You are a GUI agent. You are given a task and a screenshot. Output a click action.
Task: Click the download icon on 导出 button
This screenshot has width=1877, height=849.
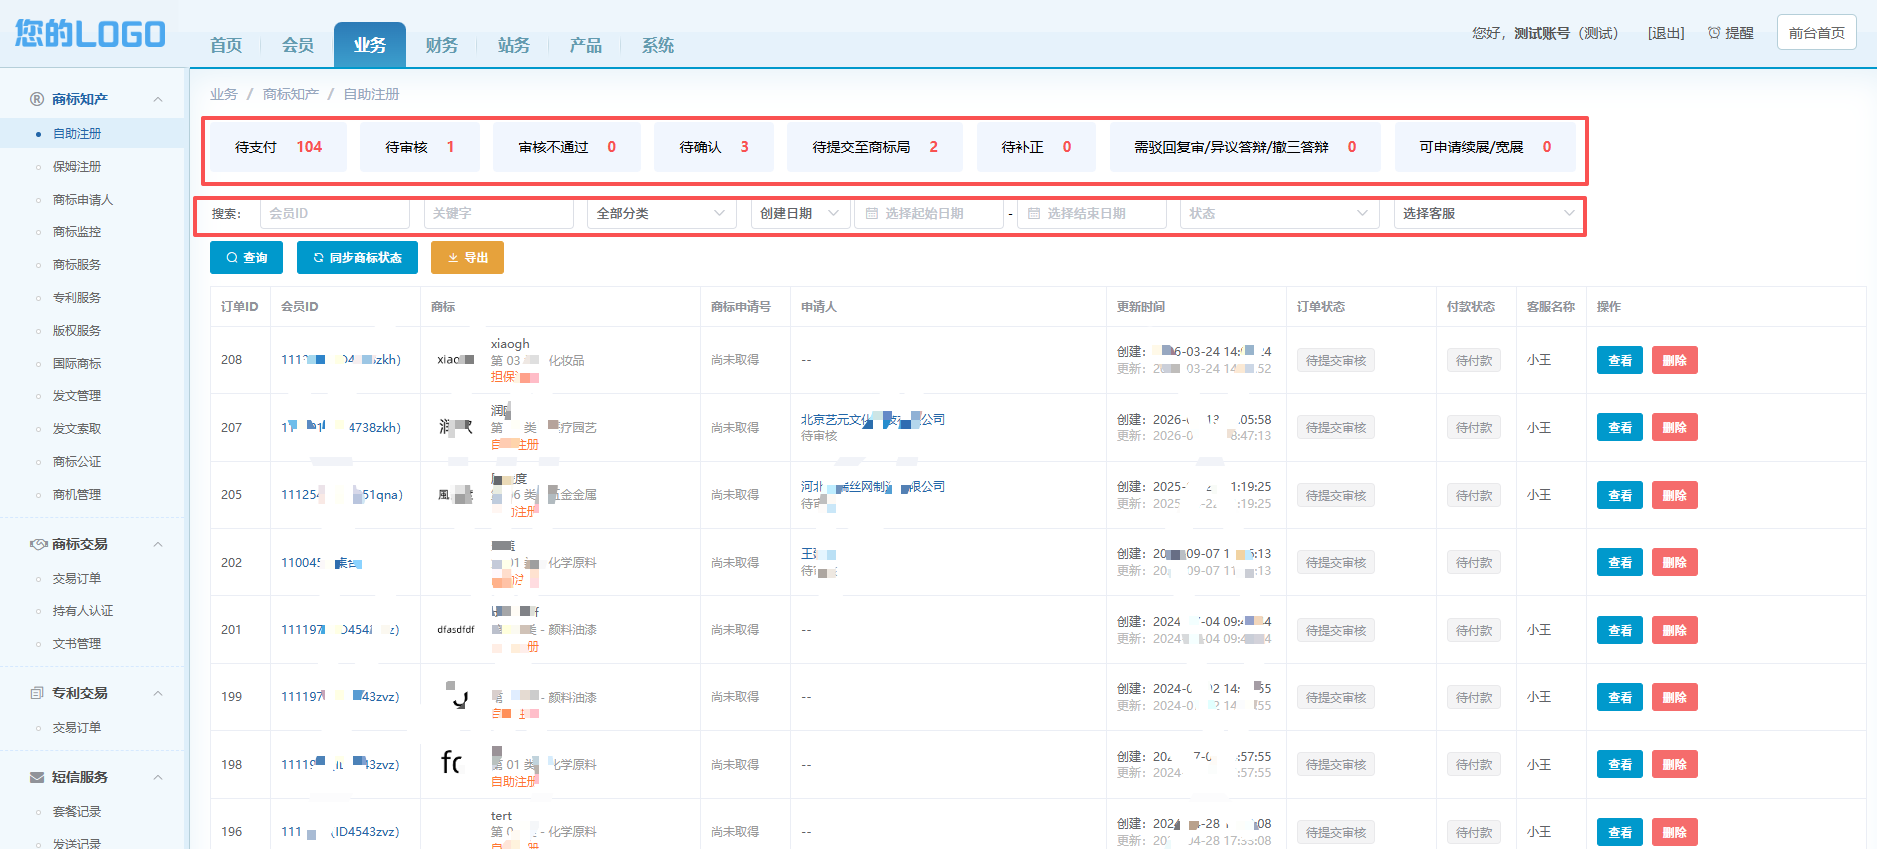click(x=453, y=258)
